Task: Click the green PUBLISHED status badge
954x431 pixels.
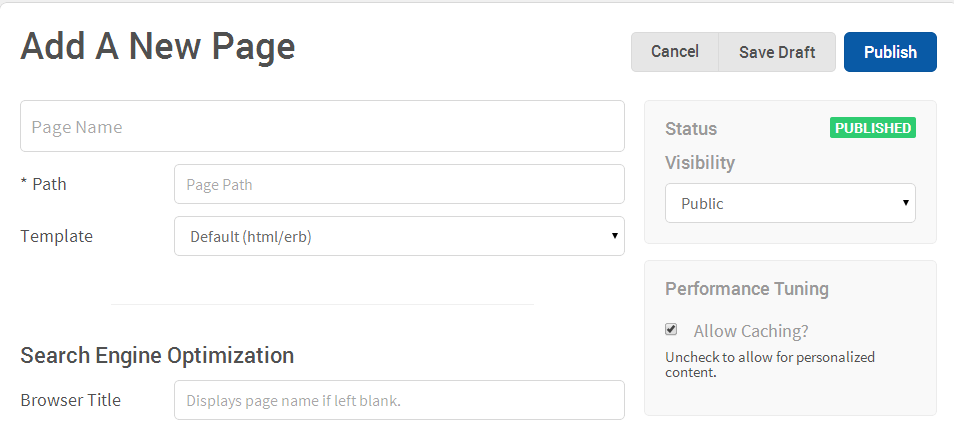Action: click(872, 128)
